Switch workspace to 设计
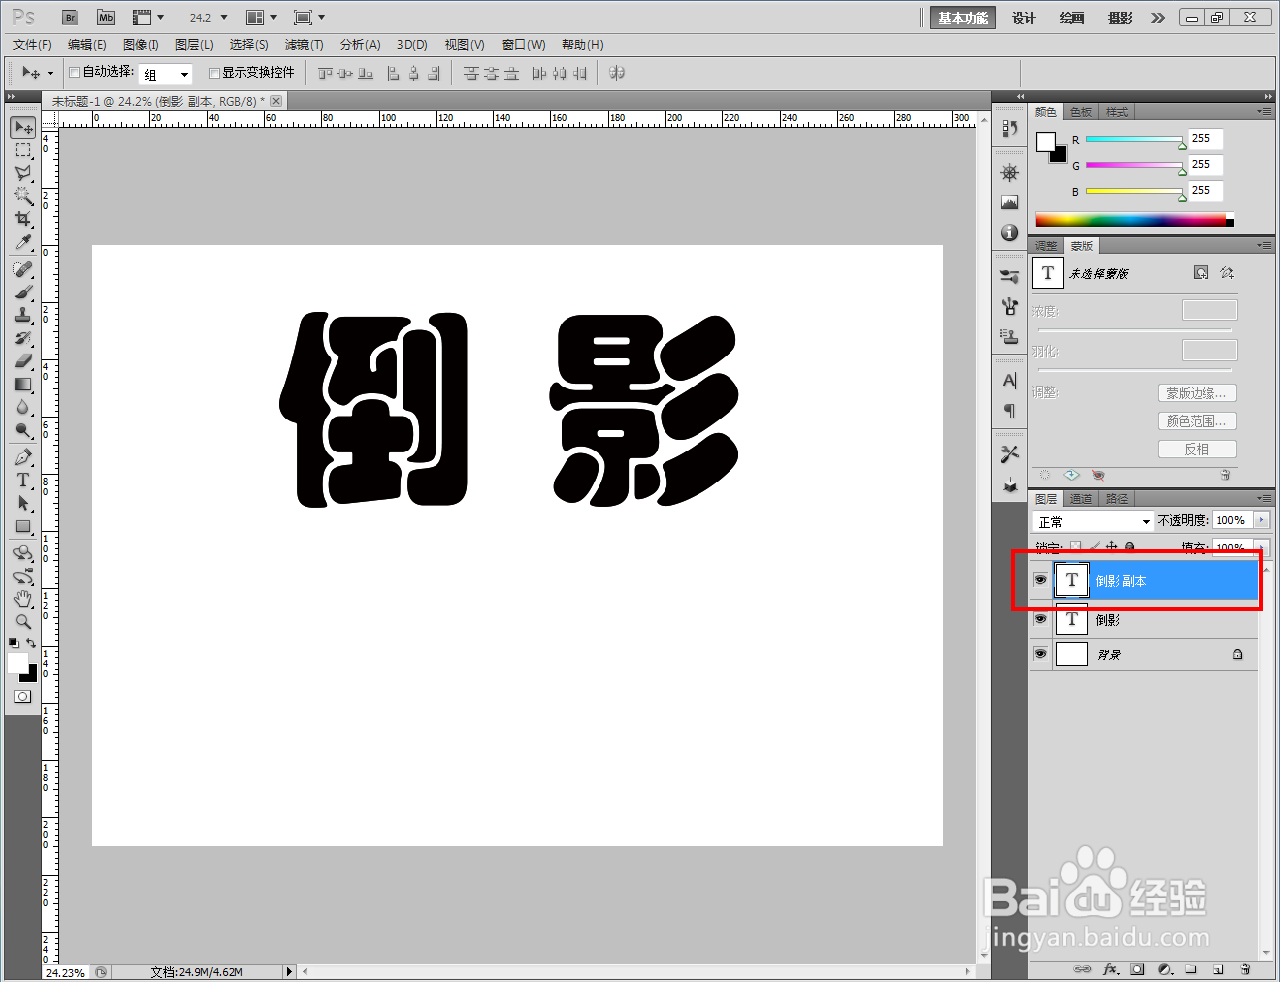Screen dimensions: 1280x982 click(x=1023, y=17)
